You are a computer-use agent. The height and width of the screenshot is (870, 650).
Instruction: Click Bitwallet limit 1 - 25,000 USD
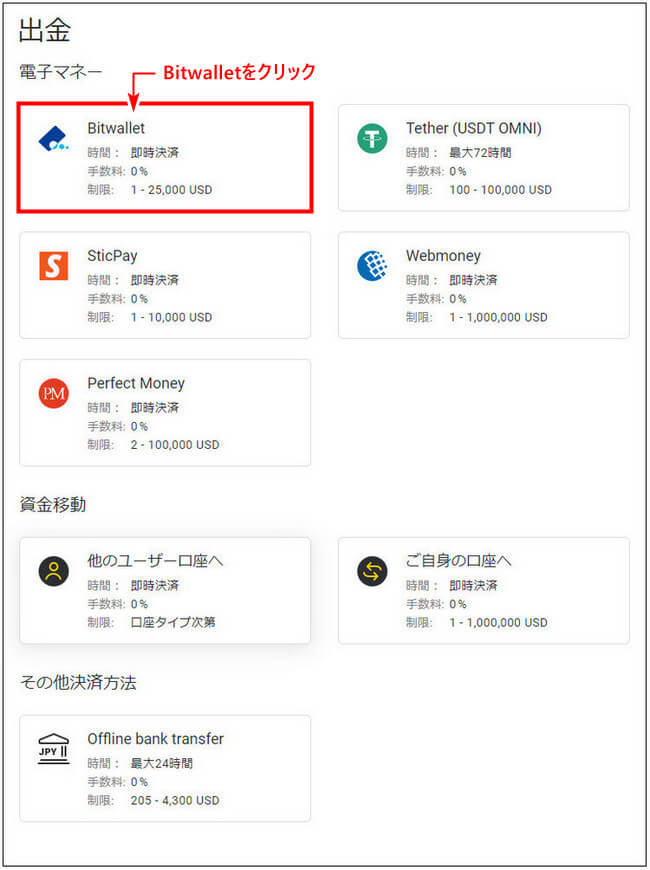point(172,190)
